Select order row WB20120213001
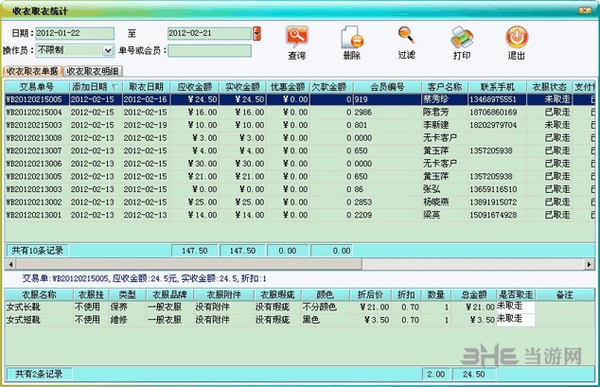This screenshot has height=387, width=600. (300, 215)
